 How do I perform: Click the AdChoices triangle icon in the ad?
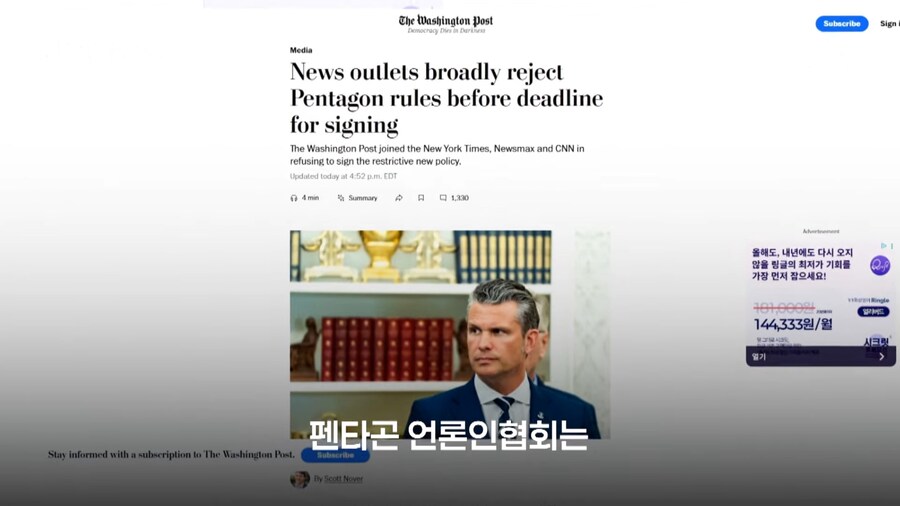[x=884, y=246]
